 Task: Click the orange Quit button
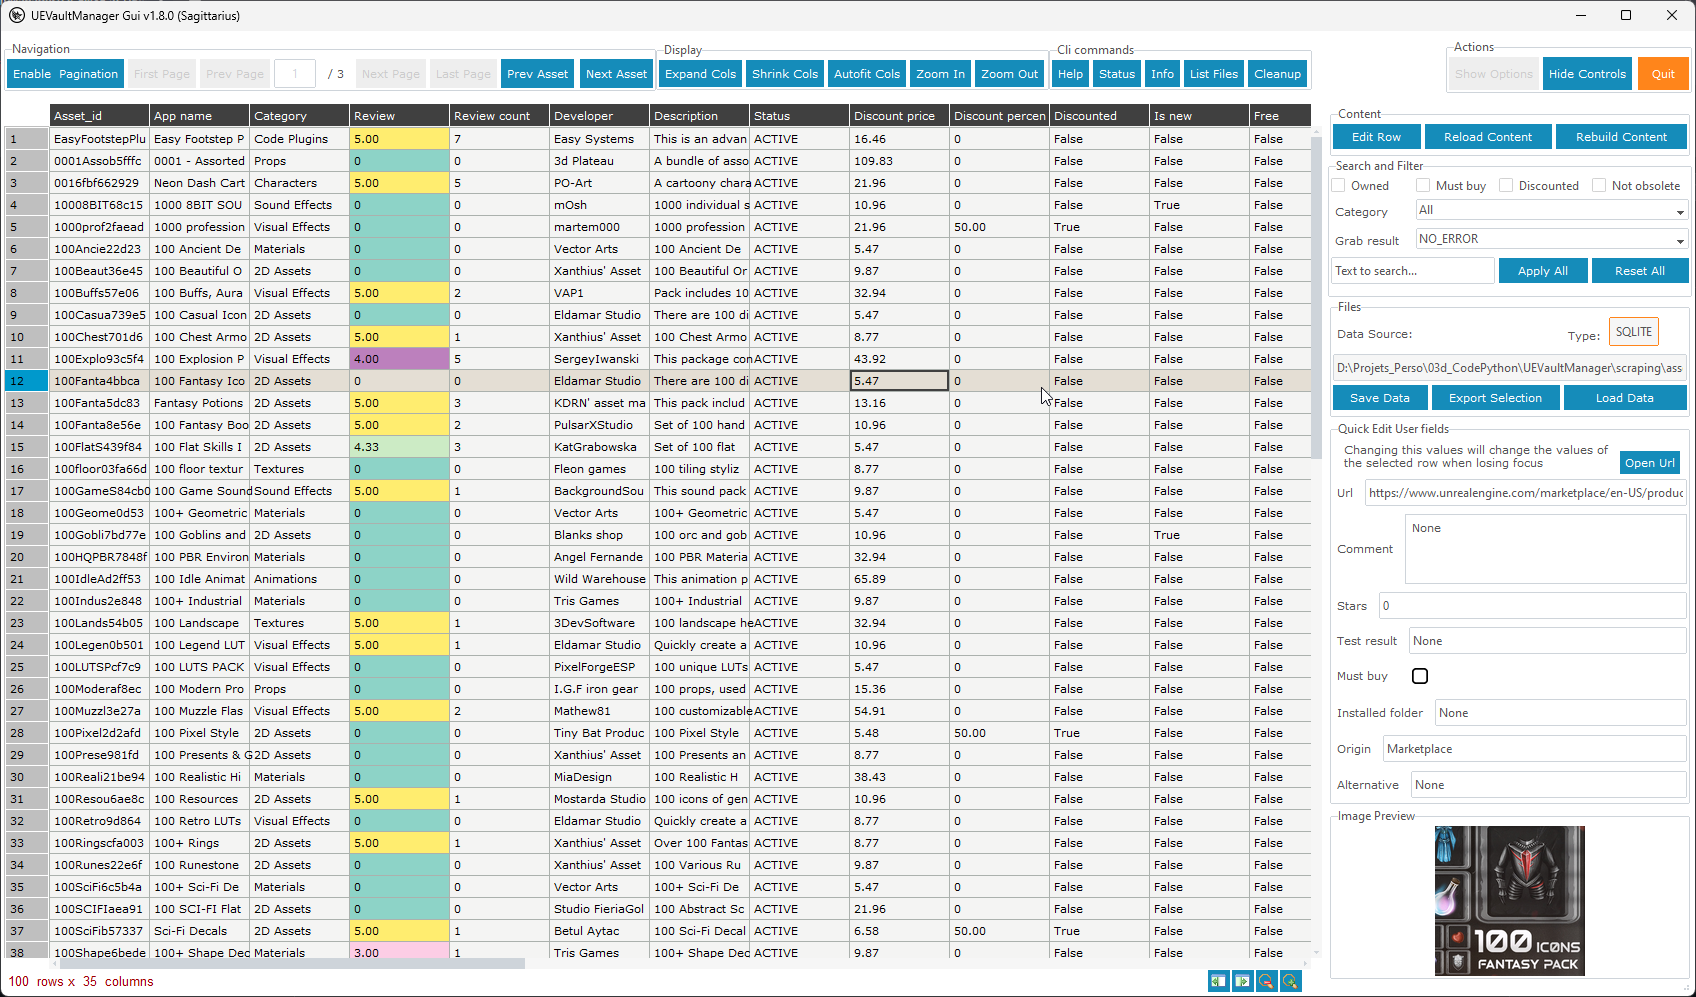click(1663, 74)
